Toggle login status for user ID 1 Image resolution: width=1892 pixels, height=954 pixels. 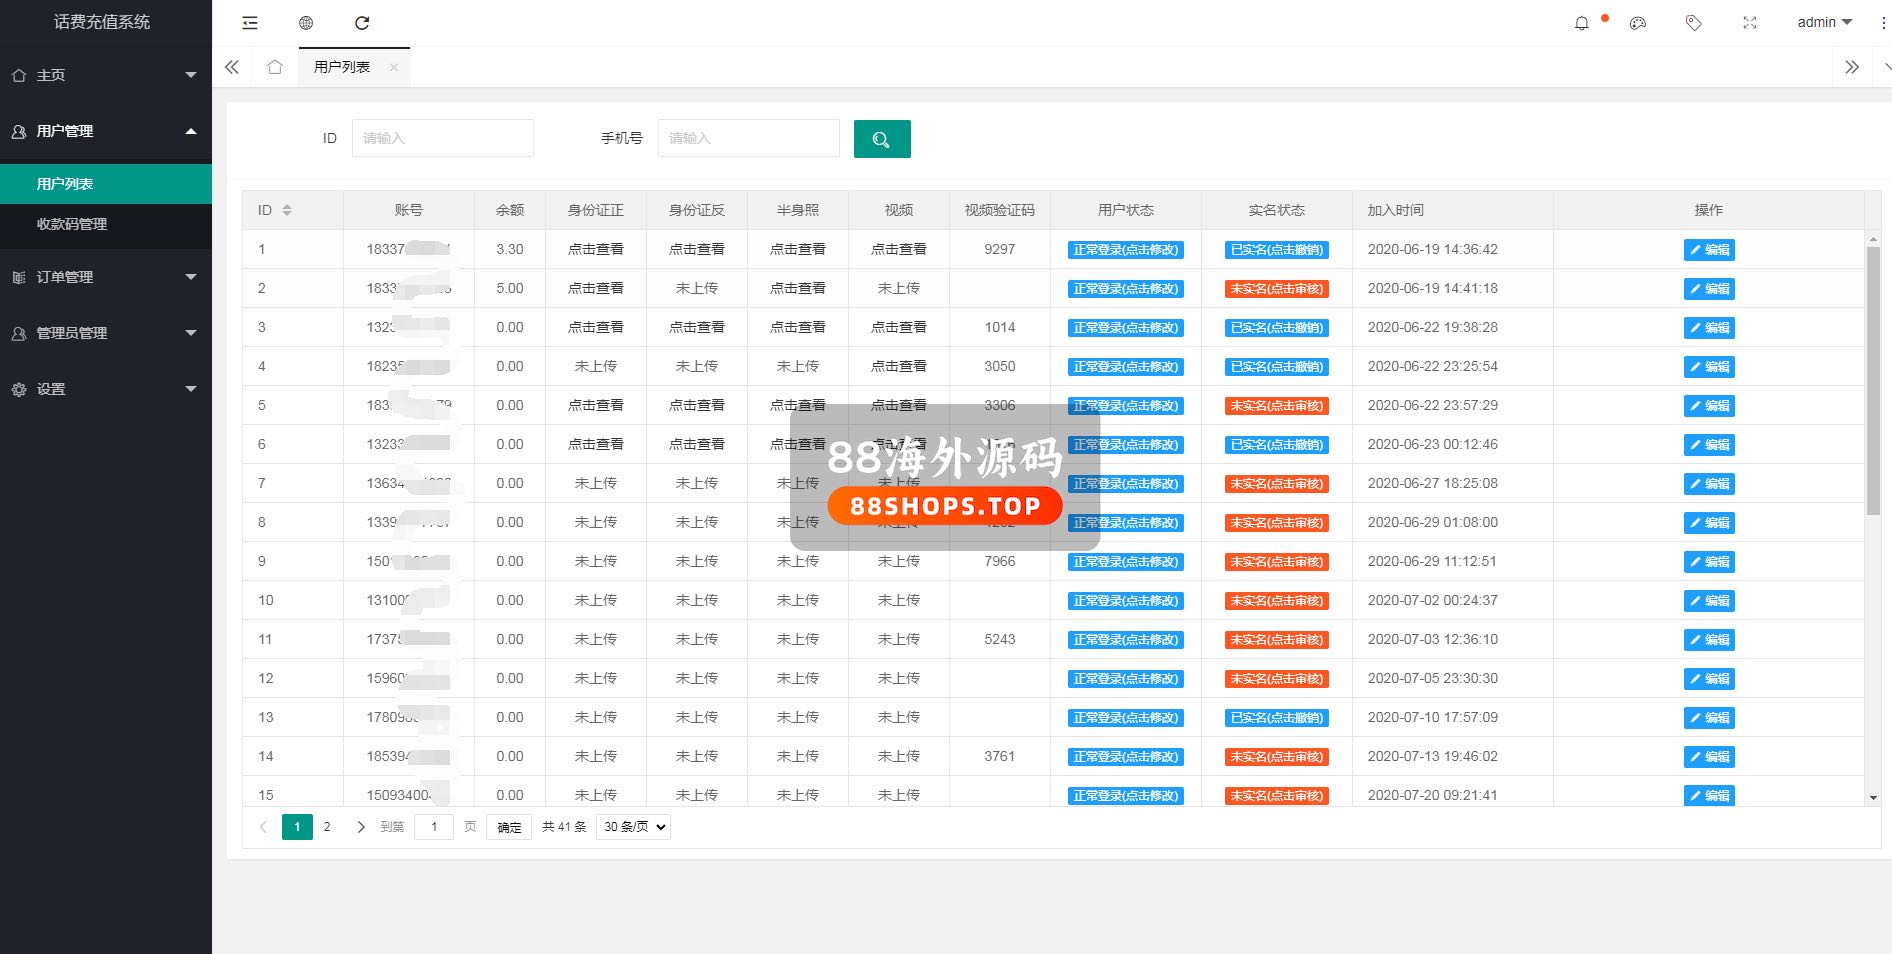point(1125,250)
